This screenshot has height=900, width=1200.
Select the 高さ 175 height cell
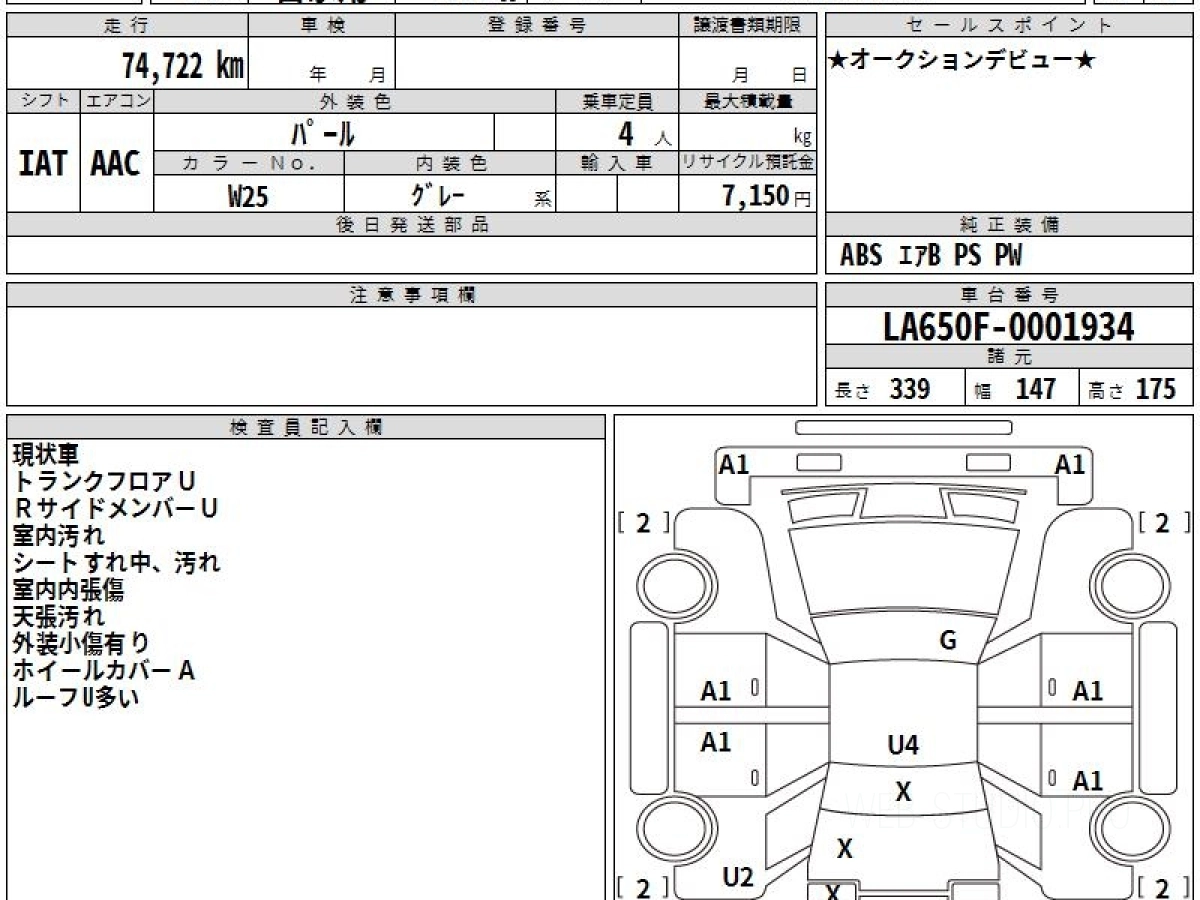click(x=1136, y=389)
